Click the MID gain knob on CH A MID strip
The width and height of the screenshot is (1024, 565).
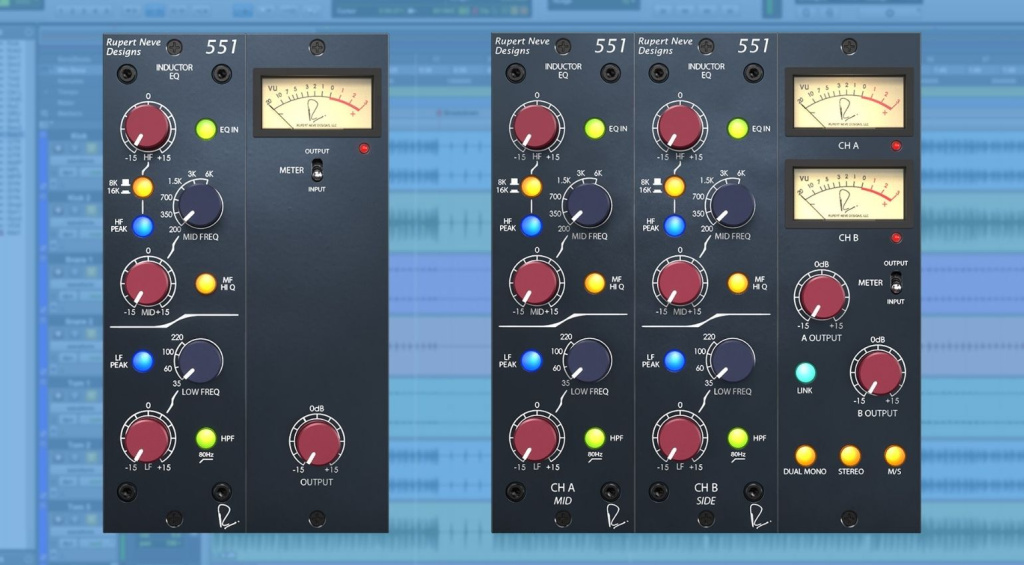coord(536,282)
